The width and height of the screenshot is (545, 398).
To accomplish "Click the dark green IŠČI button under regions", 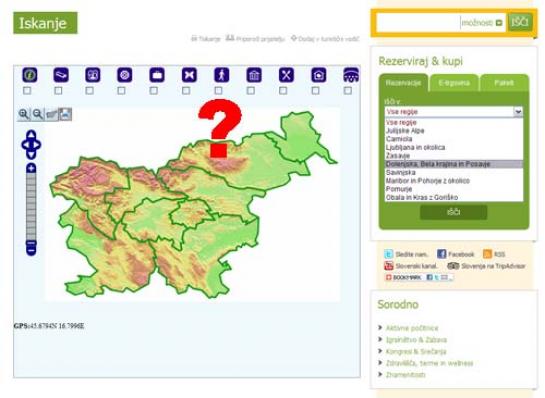I will click(x=454, y=212).
